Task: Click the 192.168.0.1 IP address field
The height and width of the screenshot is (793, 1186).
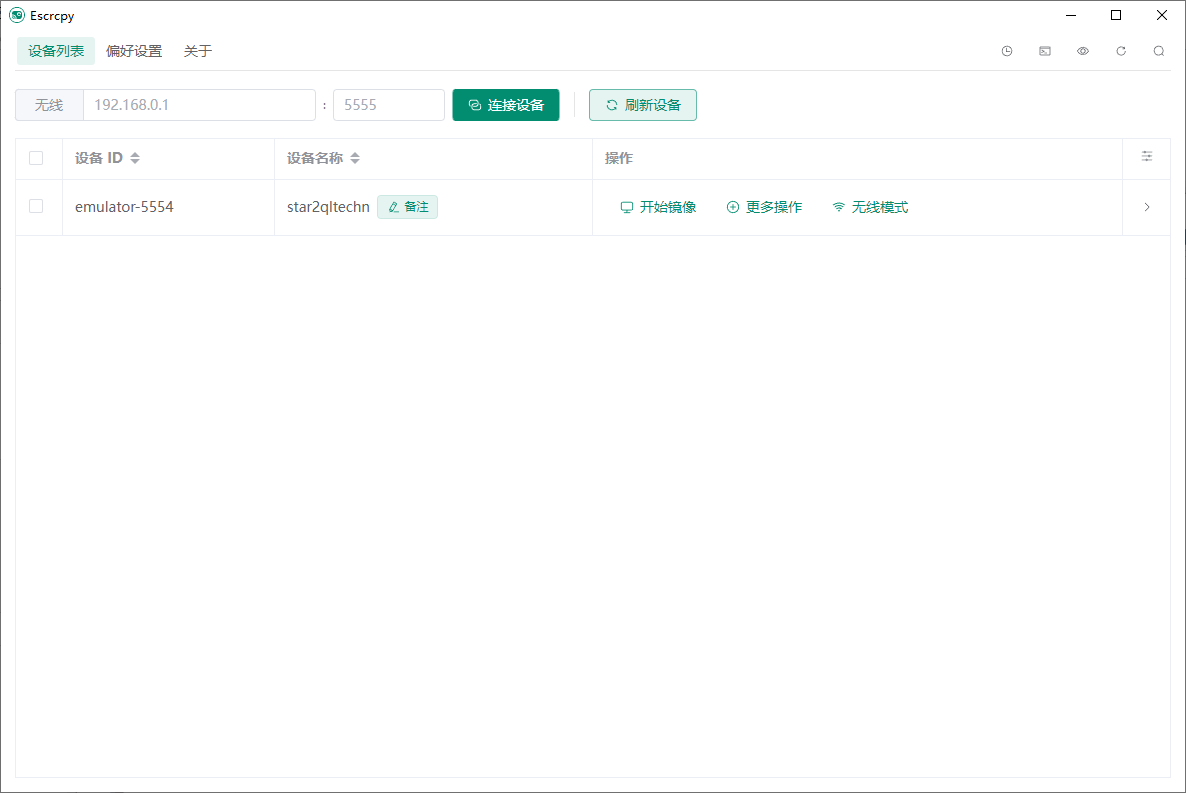Action: (x=199, y=105)
